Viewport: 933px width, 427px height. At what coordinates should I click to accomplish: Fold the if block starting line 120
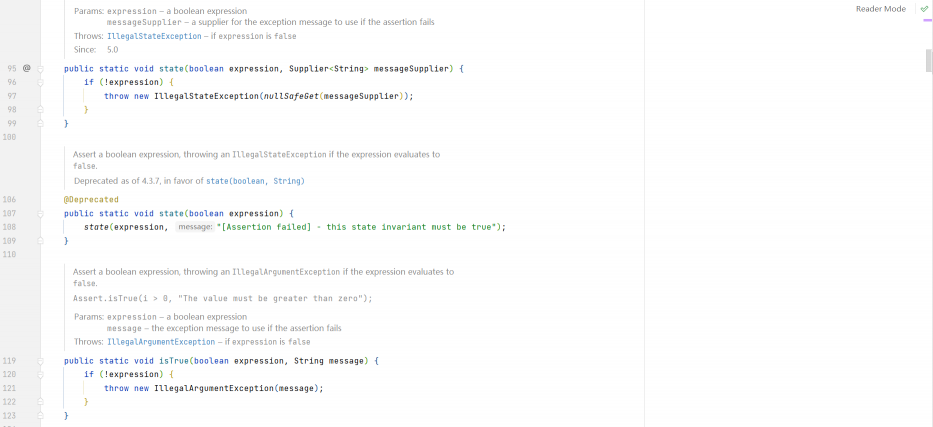(x=41, y=374)
